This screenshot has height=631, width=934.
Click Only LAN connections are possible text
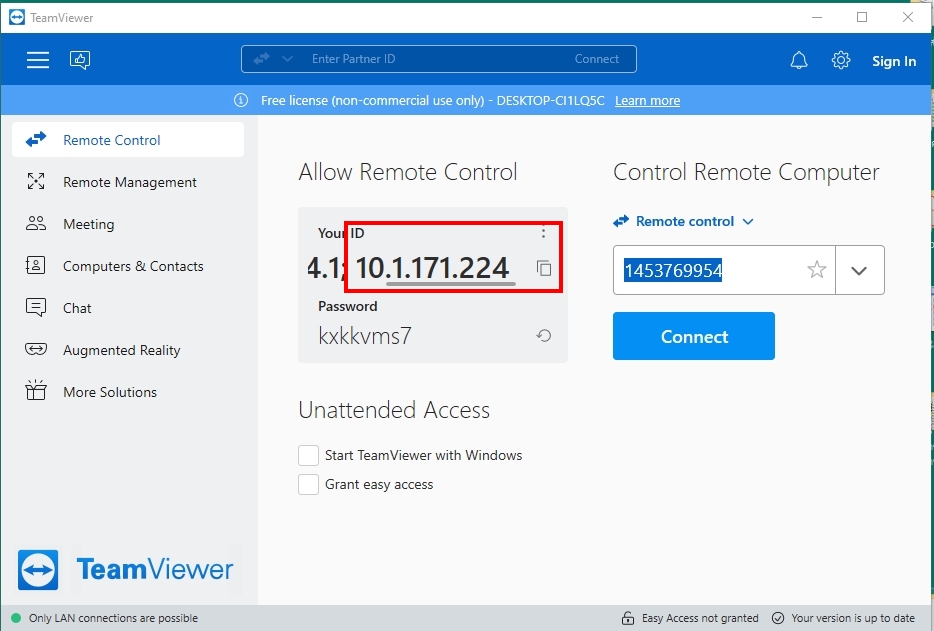point(113,618)
